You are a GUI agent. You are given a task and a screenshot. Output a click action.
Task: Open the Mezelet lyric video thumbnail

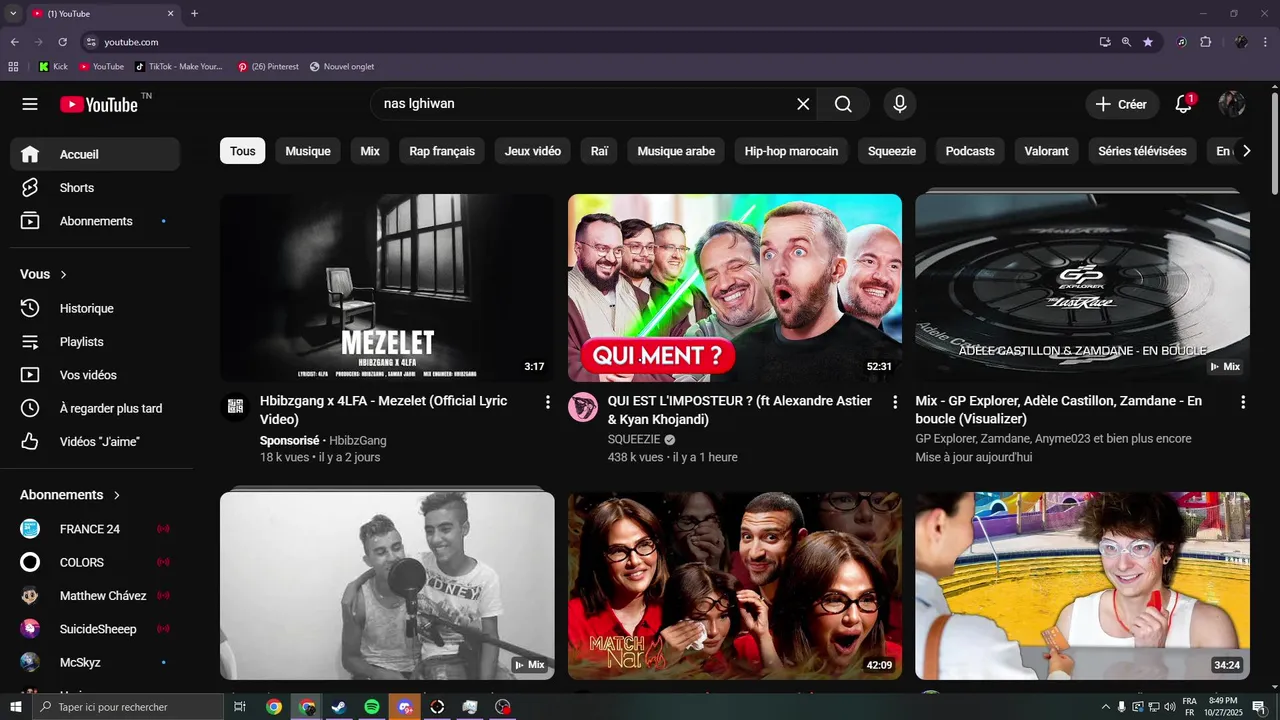pos(387,288)
